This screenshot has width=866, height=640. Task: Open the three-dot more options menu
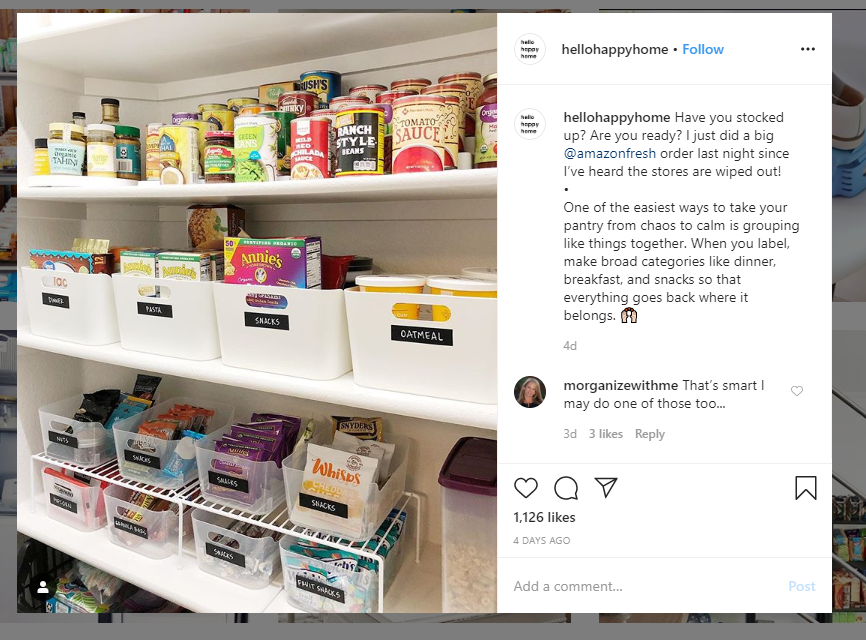[x=807, y=49]
